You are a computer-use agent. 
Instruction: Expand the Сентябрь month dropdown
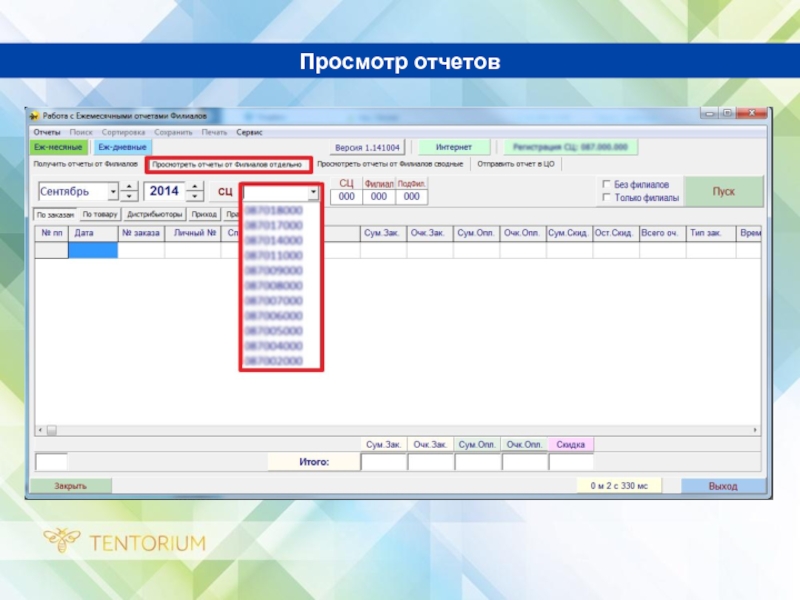pyautogui.click(x=113, y=192)
